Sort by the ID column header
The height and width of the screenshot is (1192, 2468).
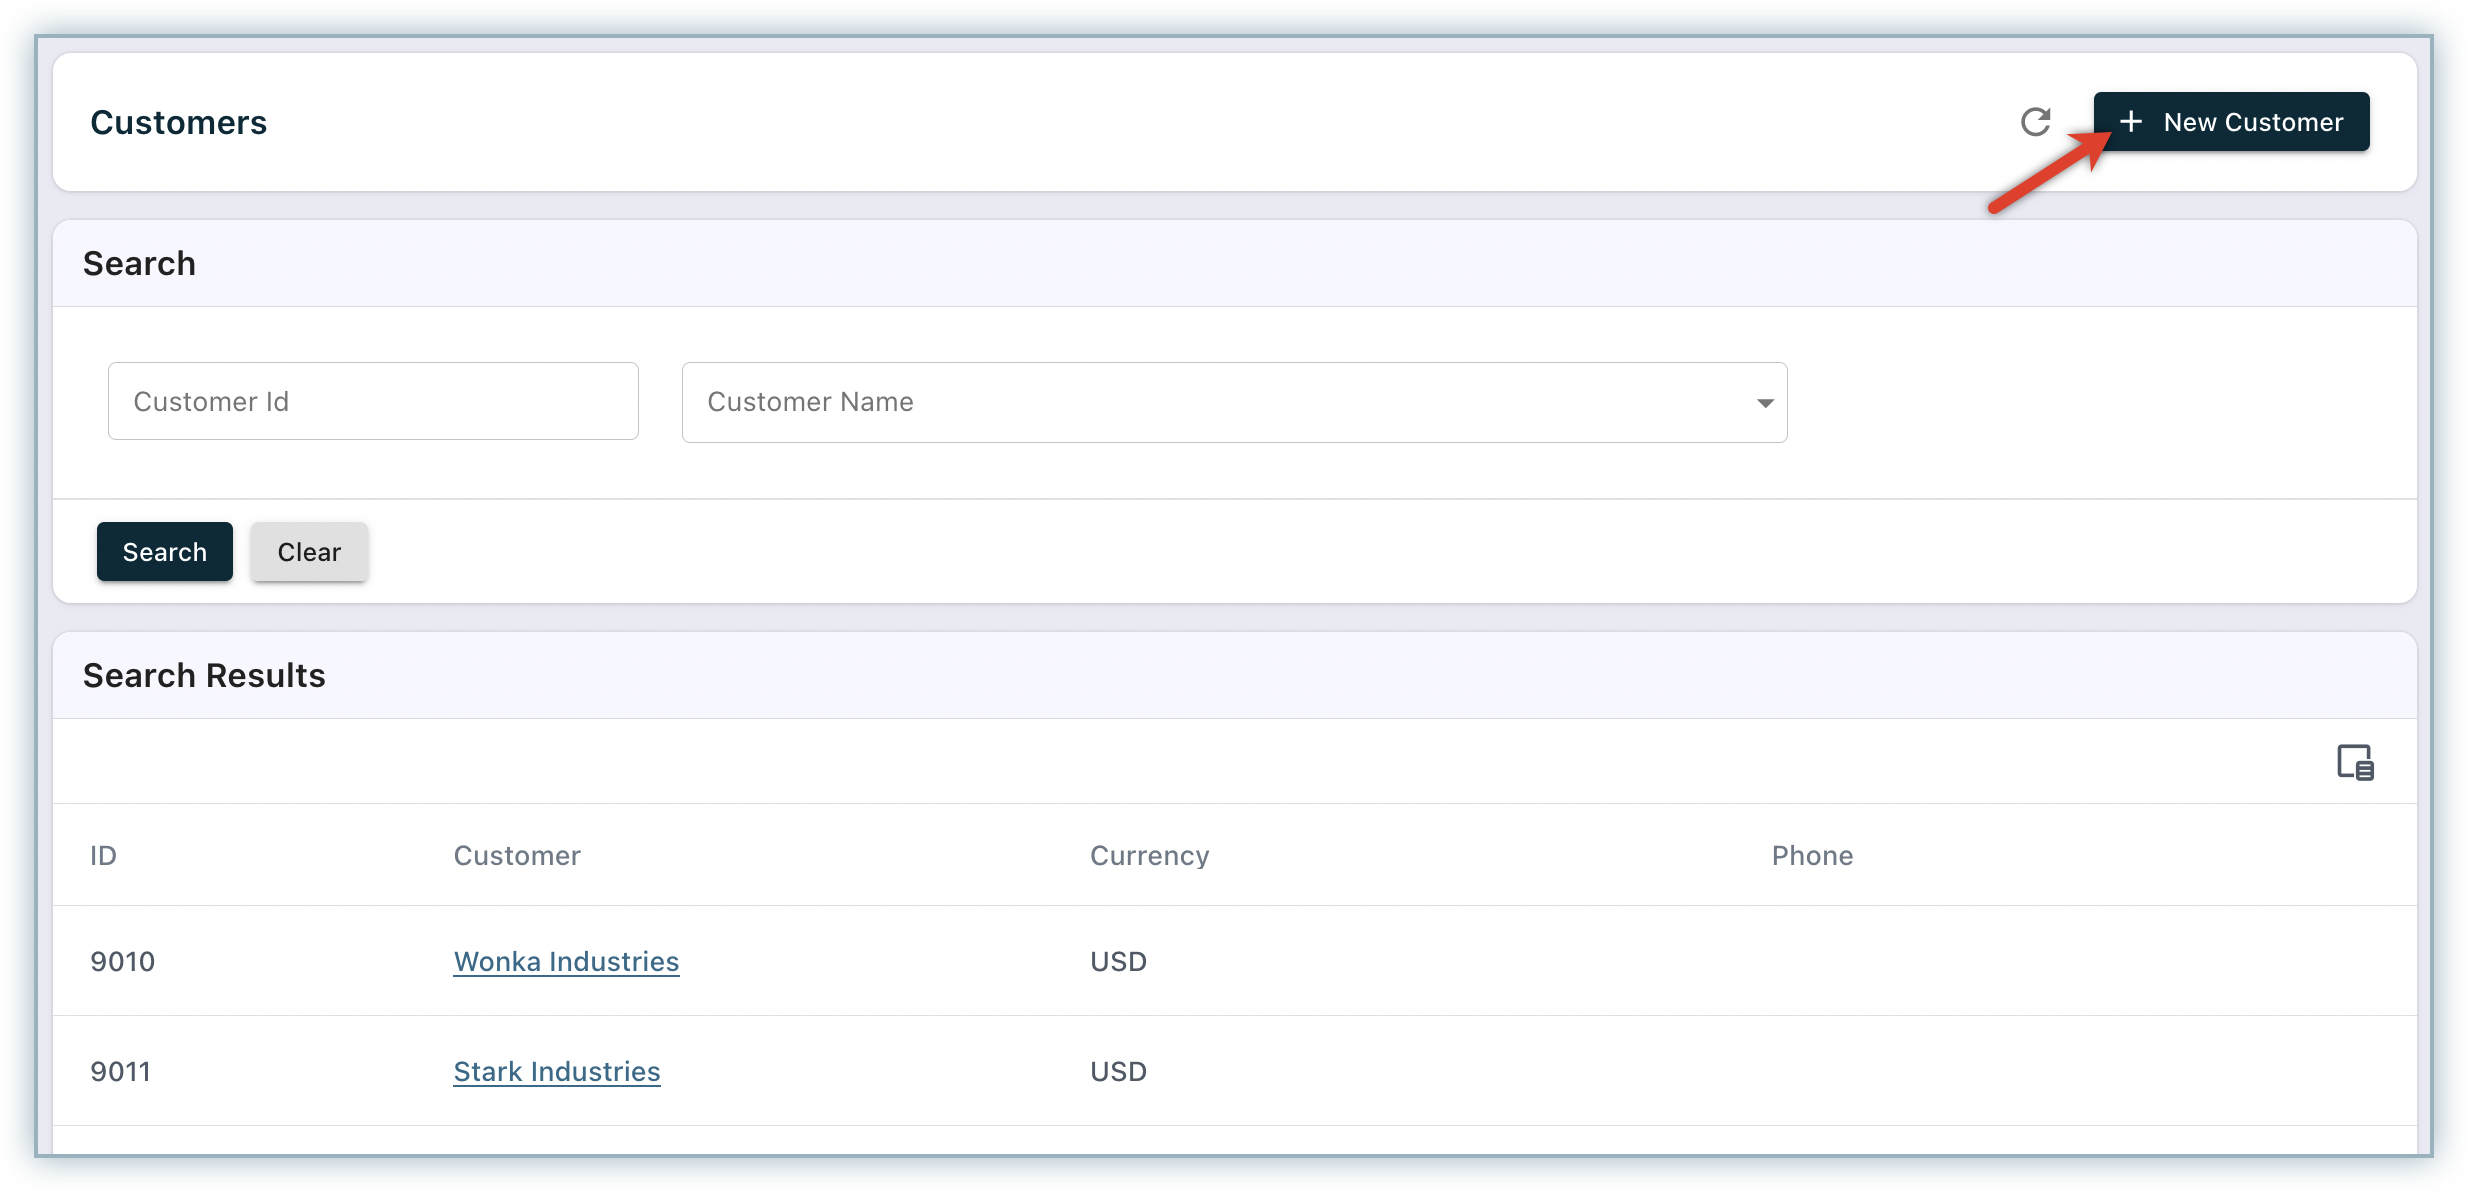tap(103, 855)
